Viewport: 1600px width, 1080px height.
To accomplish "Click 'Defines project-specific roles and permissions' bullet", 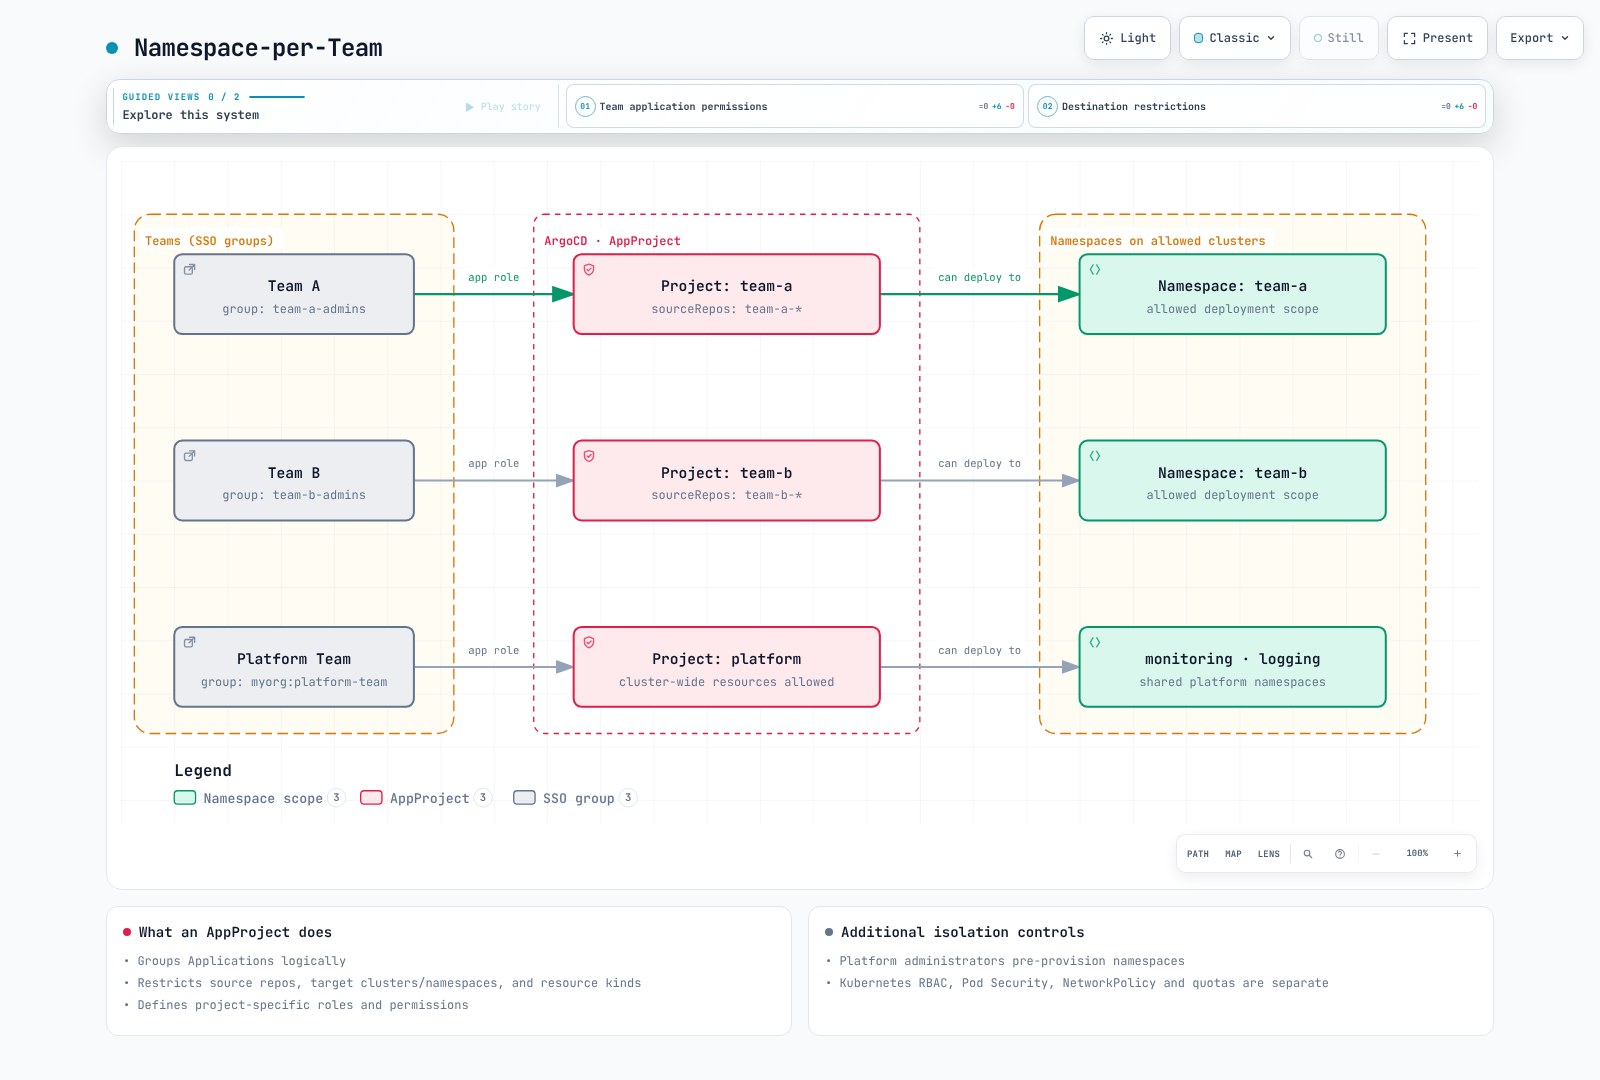I will [x=303, y=1005].
